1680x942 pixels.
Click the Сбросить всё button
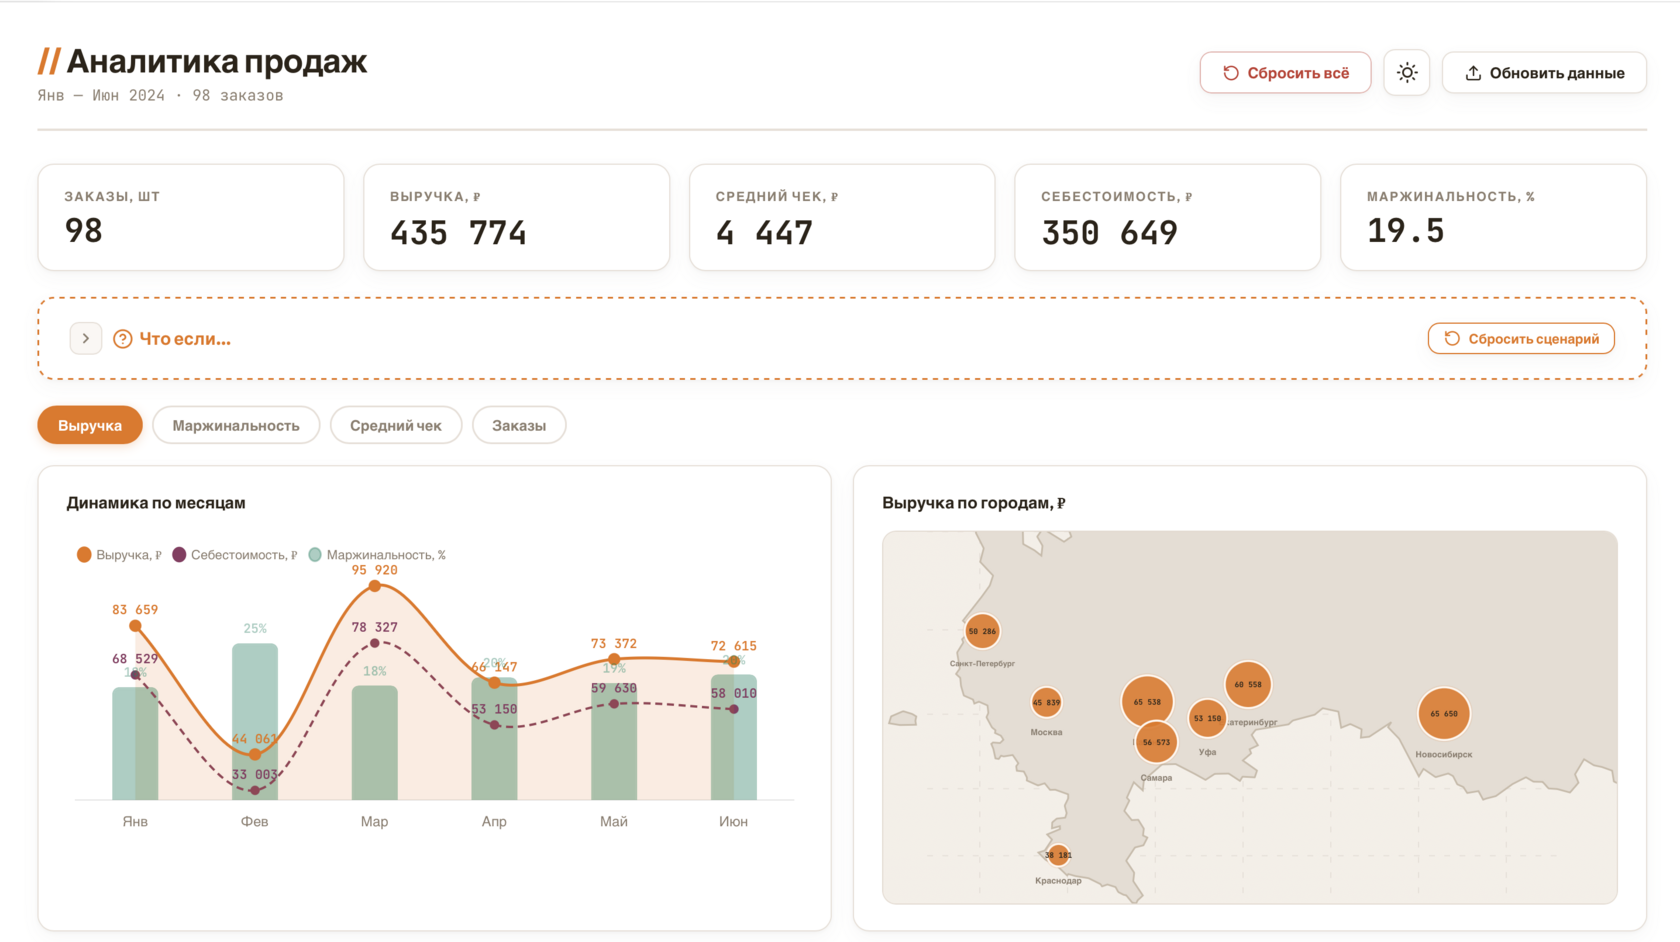pos(1285,73)
